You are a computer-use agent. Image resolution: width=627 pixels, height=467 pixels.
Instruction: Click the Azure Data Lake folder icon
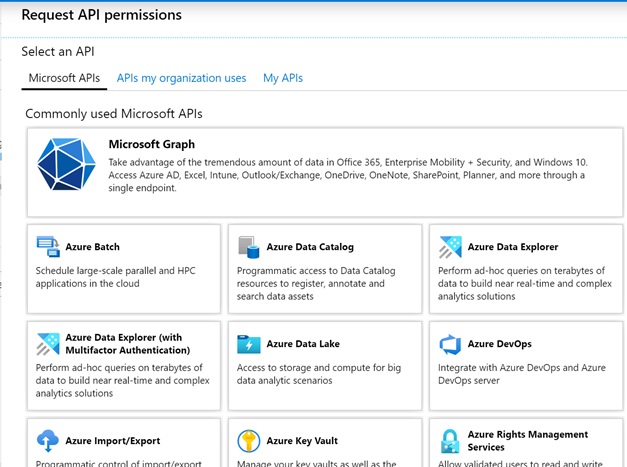249,344
